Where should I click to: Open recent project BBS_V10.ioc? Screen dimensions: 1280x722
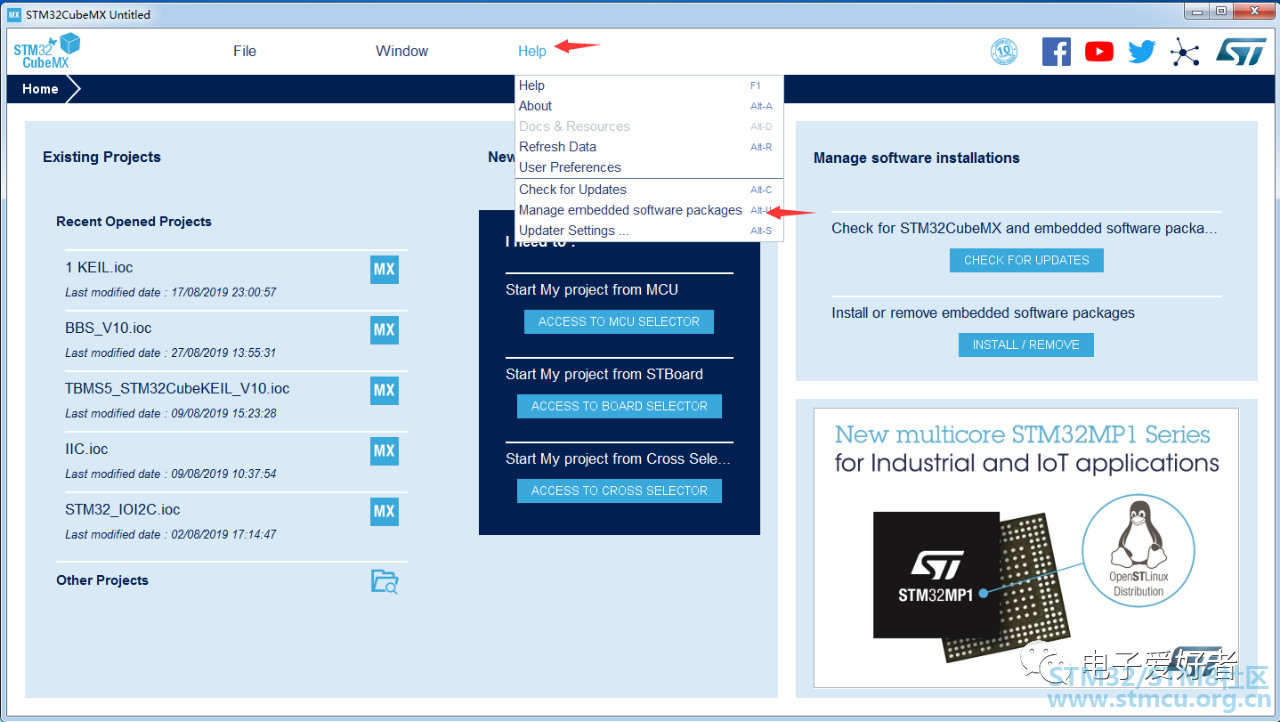[108, 328]
